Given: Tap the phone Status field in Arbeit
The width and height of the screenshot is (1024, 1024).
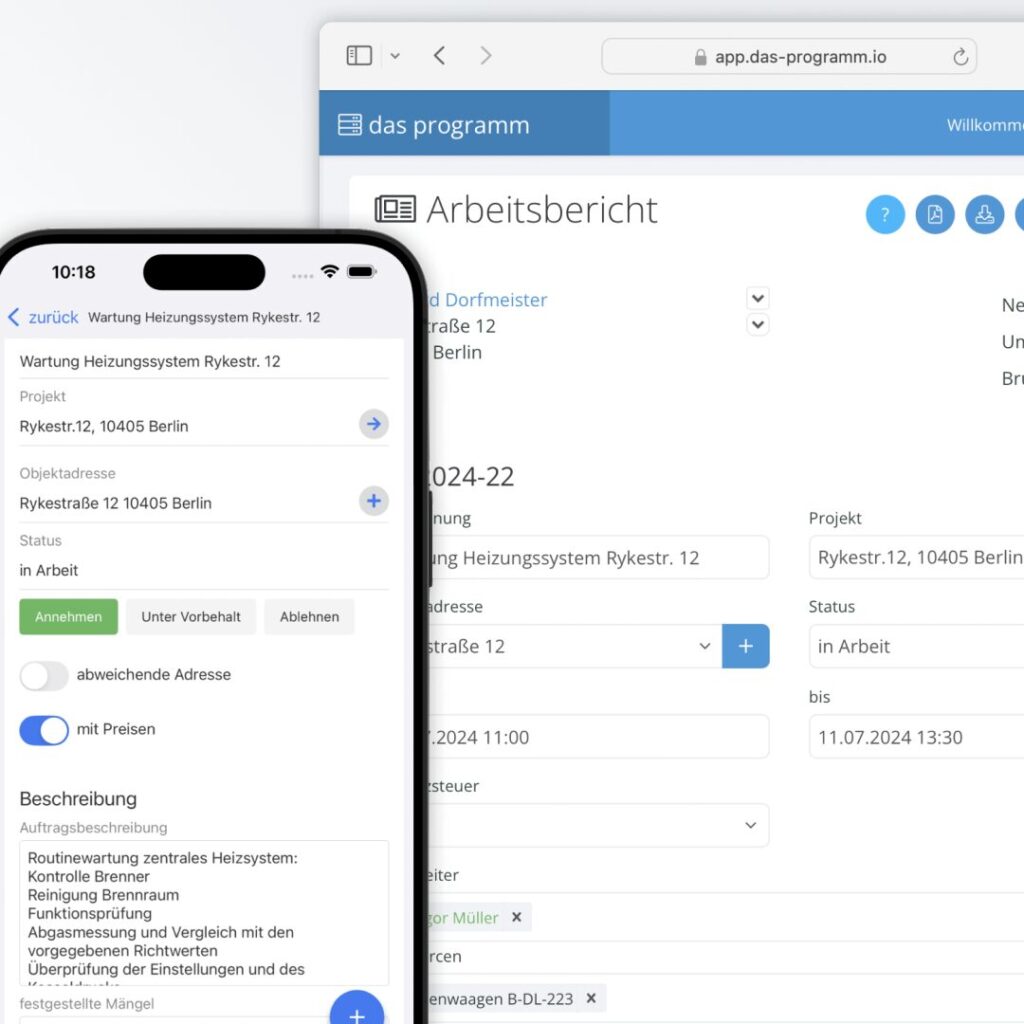Looking at the screenshot, I should (x=204, y=570).
